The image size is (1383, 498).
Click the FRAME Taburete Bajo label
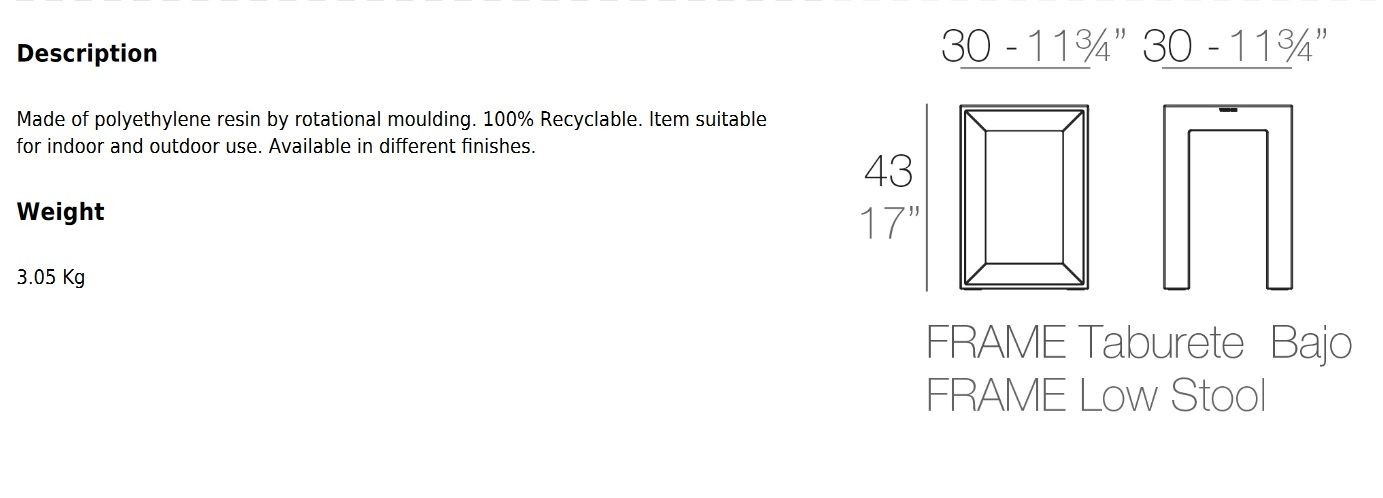(x=1139, y=344)
